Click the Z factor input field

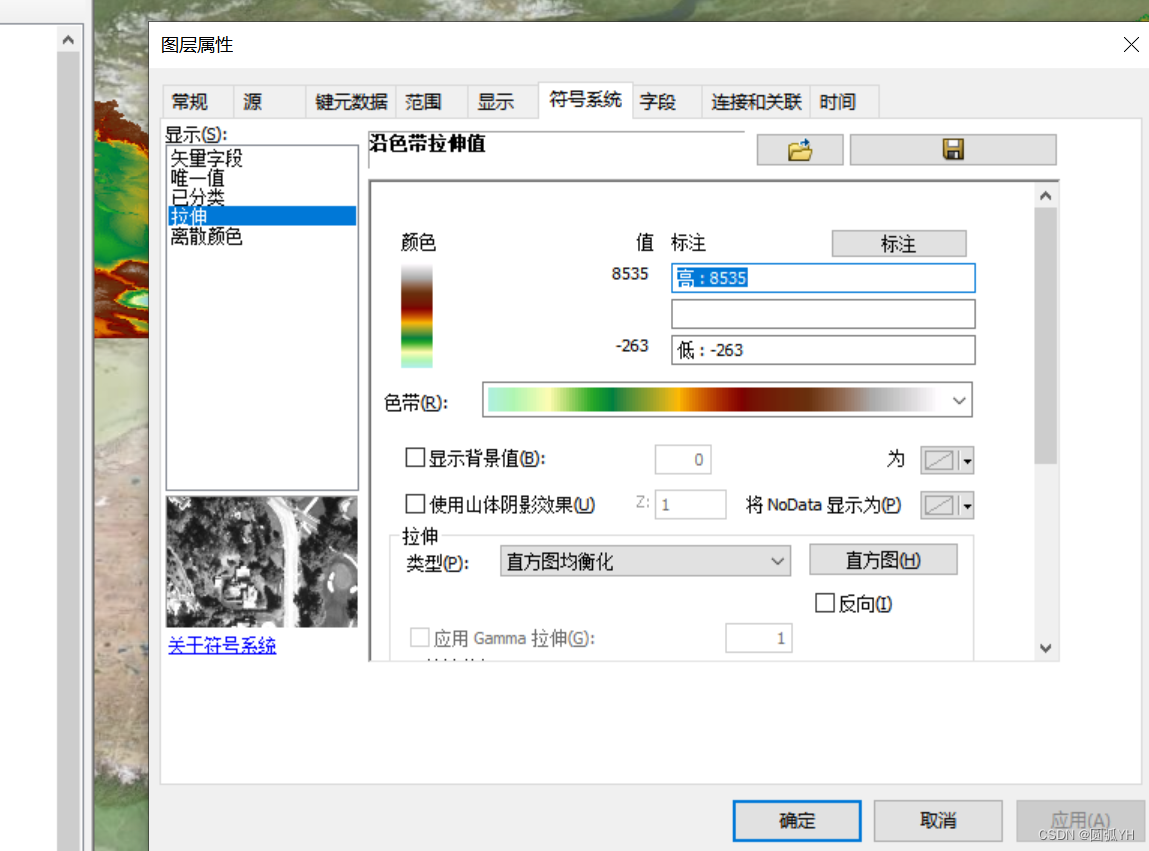(690, 504)
